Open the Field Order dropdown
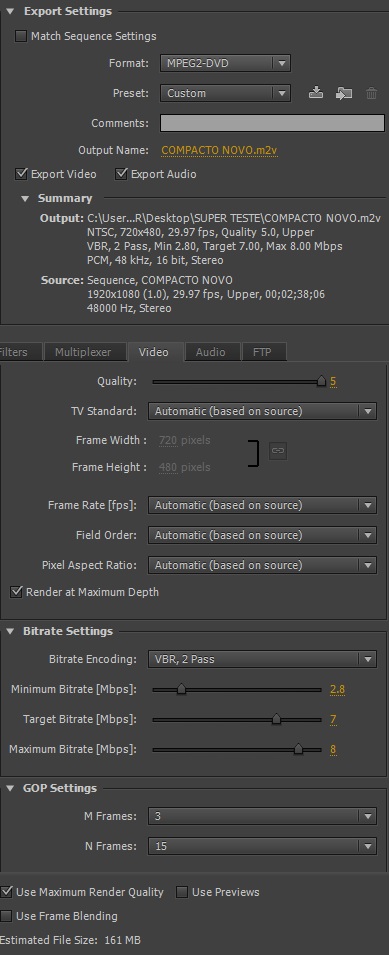The height and width of the screenshot is (955, 389). pyautogui.click(x=262, y=535)
